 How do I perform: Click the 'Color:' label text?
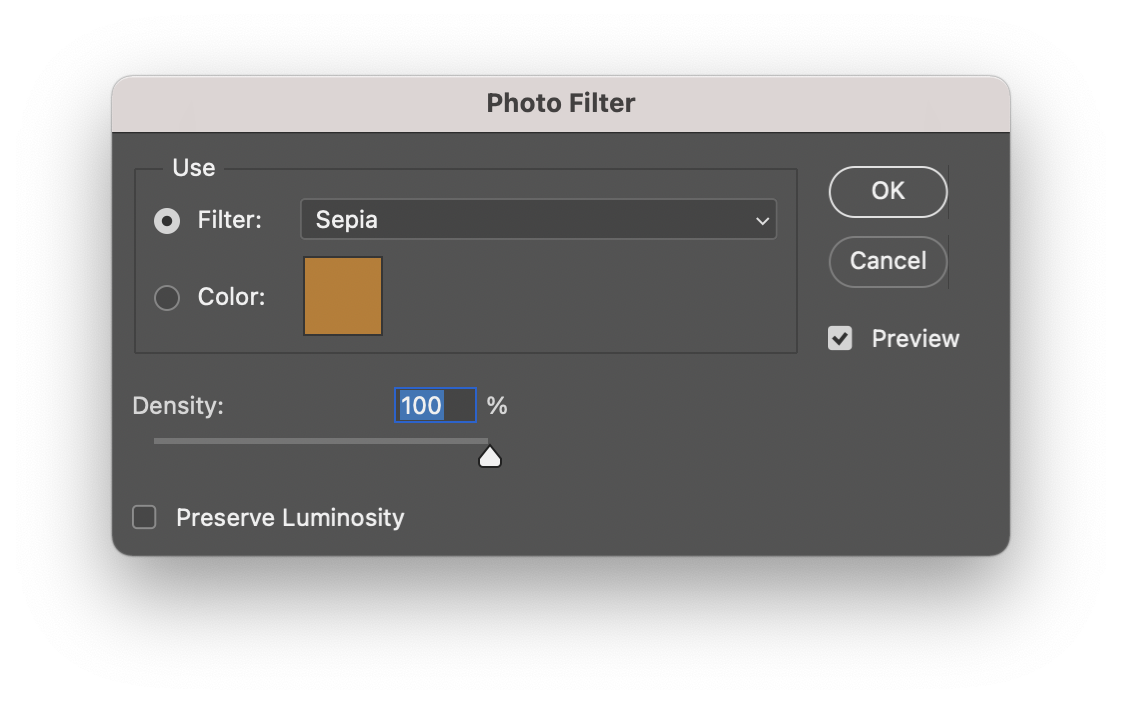coord(231,297)
